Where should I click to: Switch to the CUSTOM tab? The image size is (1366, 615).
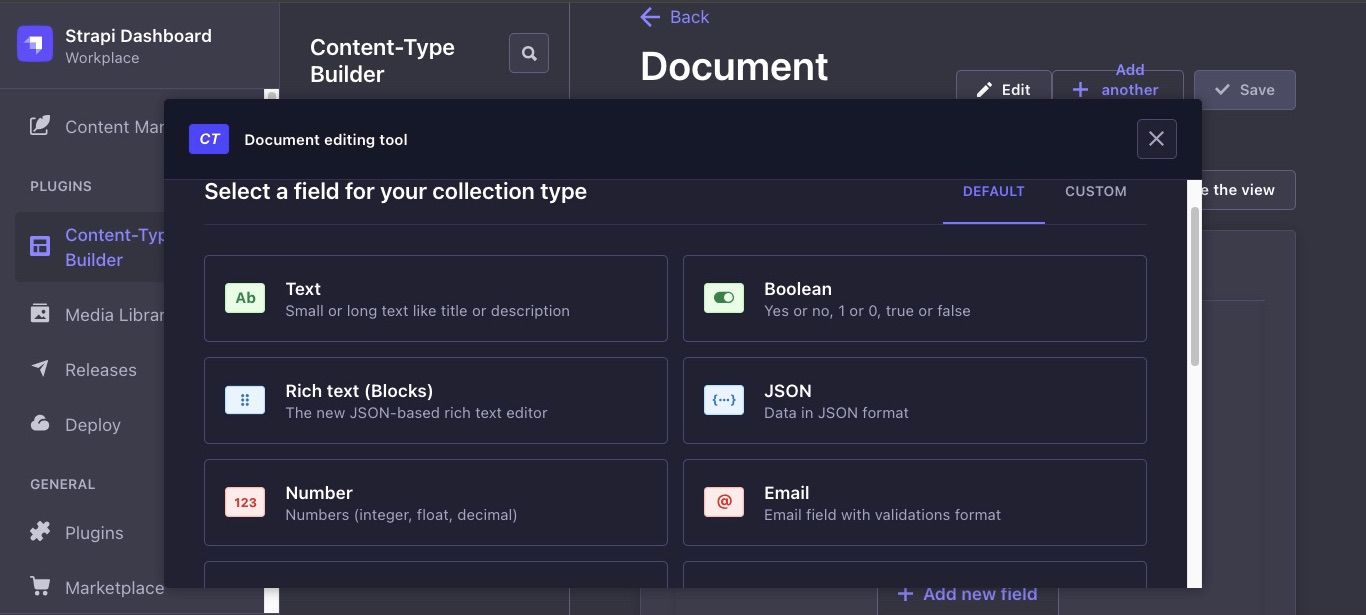click(x=1096, y=191)
